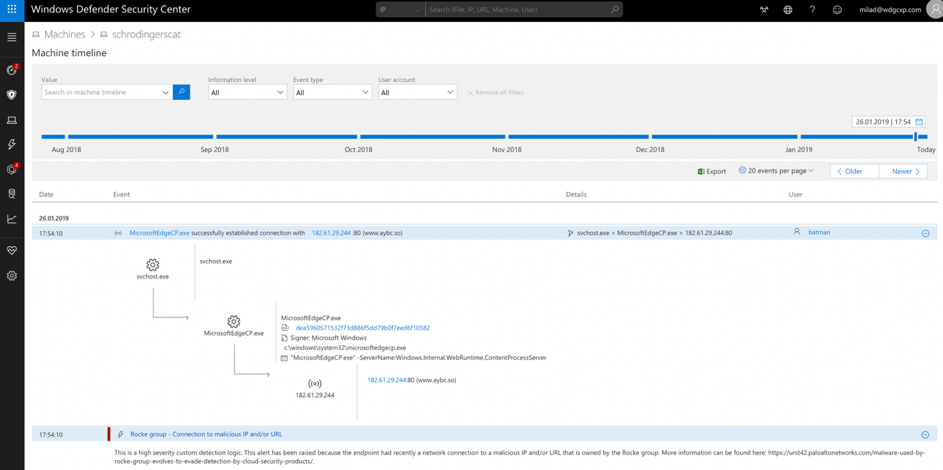Viewport: 943px width, 470px height.
Task: Open the Settings gear in sidebar
Action: point(11,276)
